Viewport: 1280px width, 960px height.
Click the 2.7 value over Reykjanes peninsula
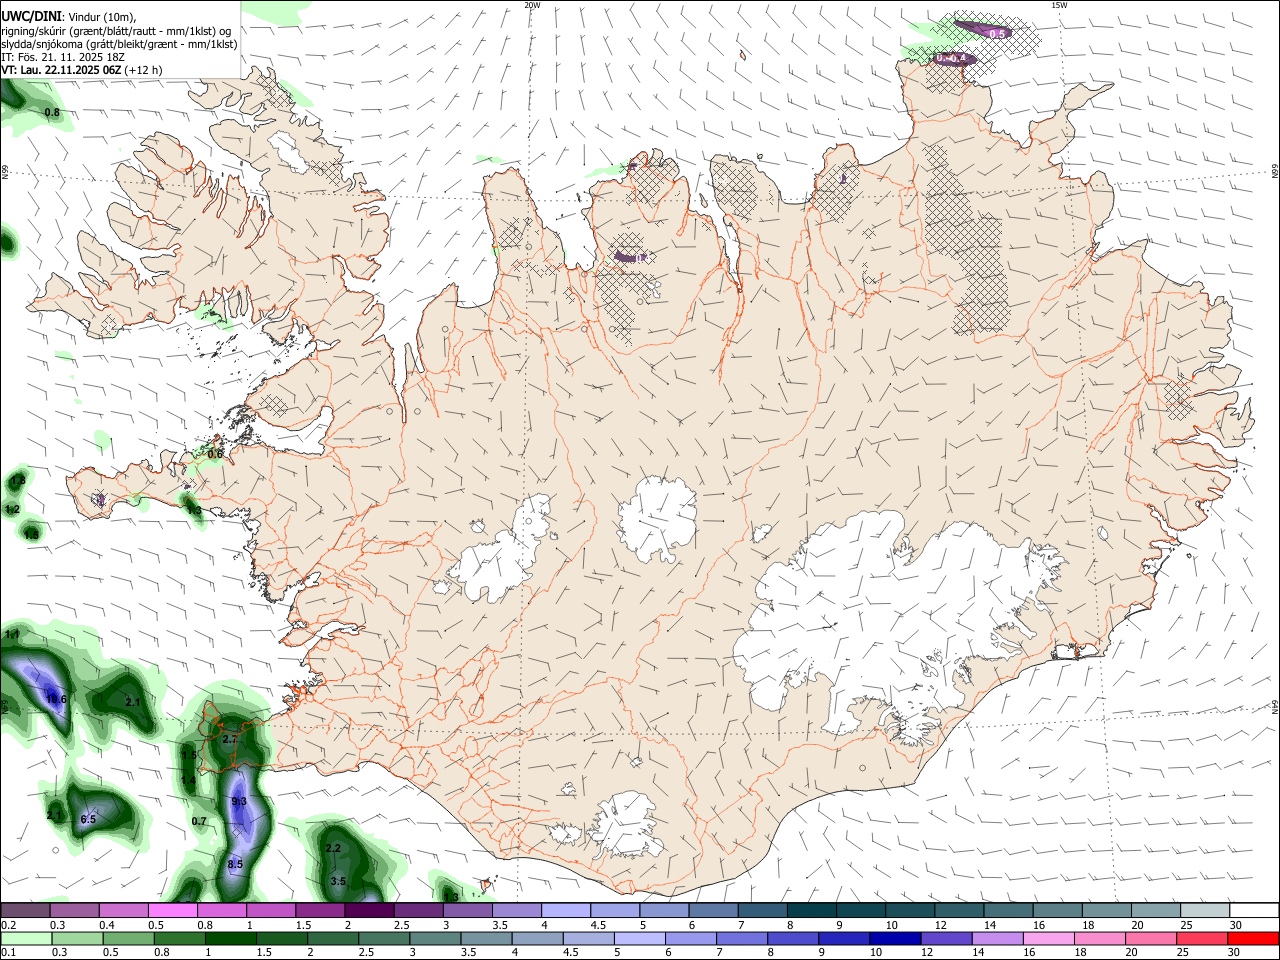230,740
